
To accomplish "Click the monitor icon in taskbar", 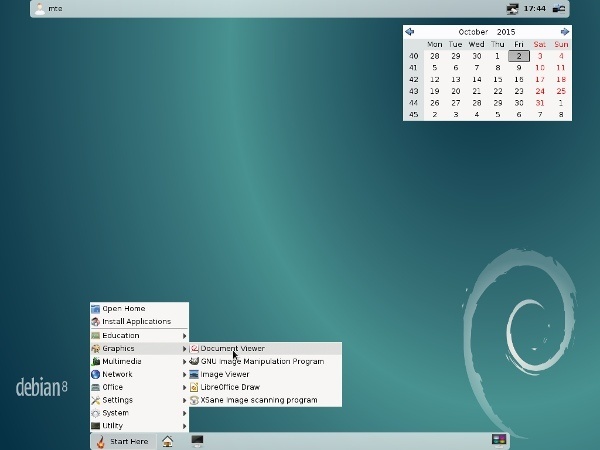I will [x=197, y=441].
